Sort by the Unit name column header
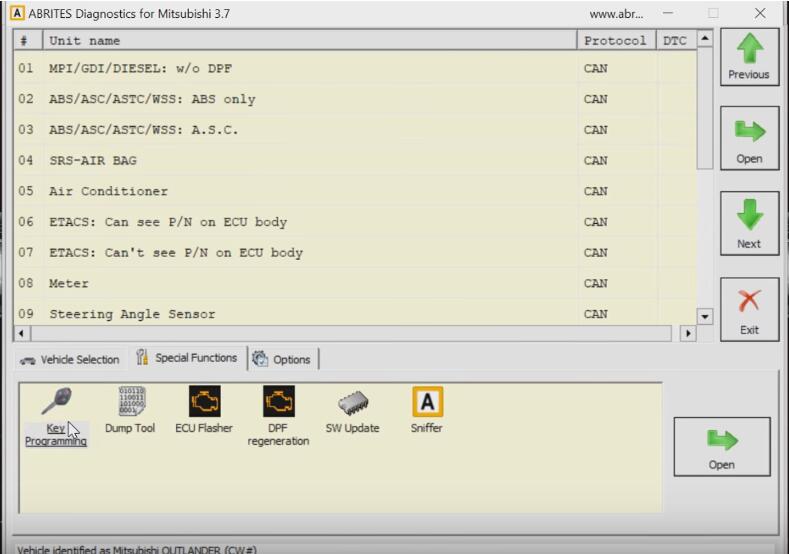The image size is (789, 554). click(x=310, y=40)
